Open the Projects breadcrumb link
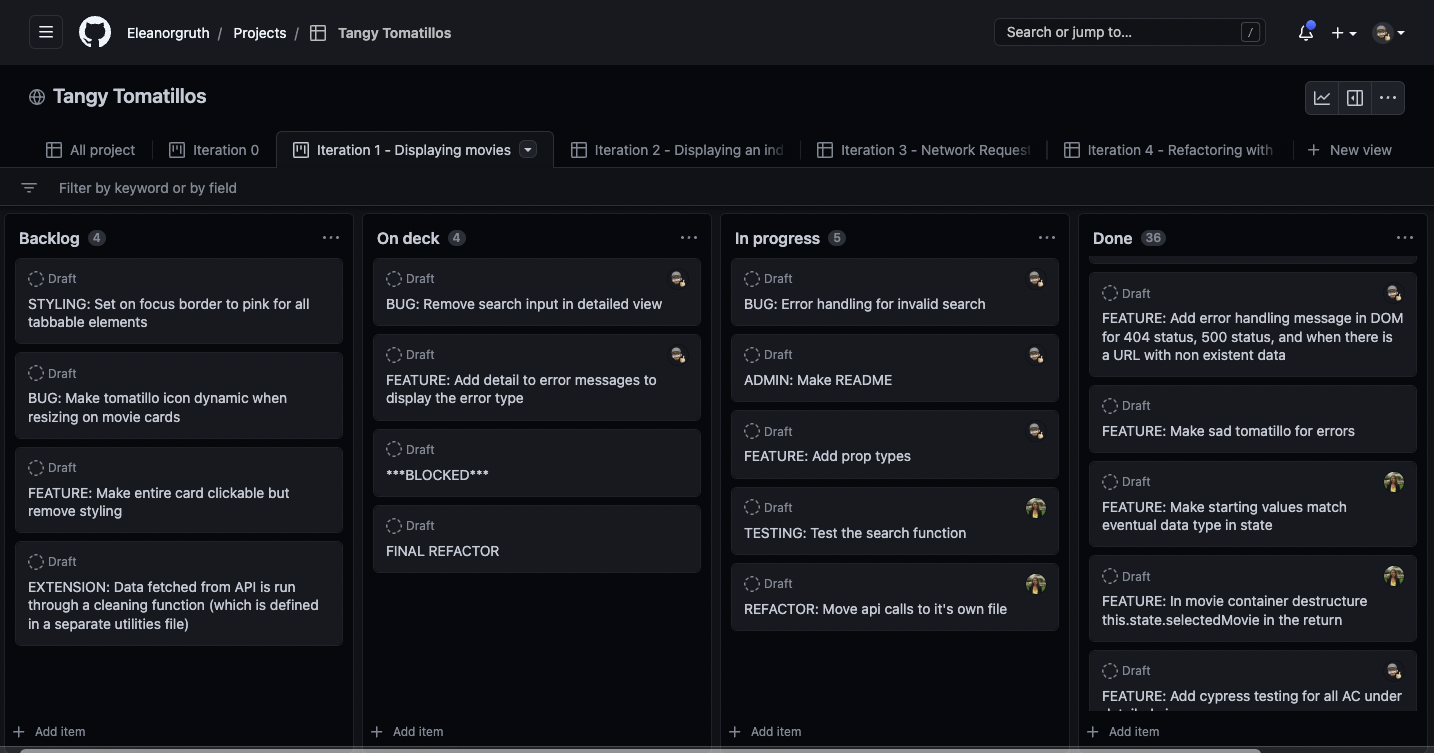The image size is (1434, 753). point(260,33)
